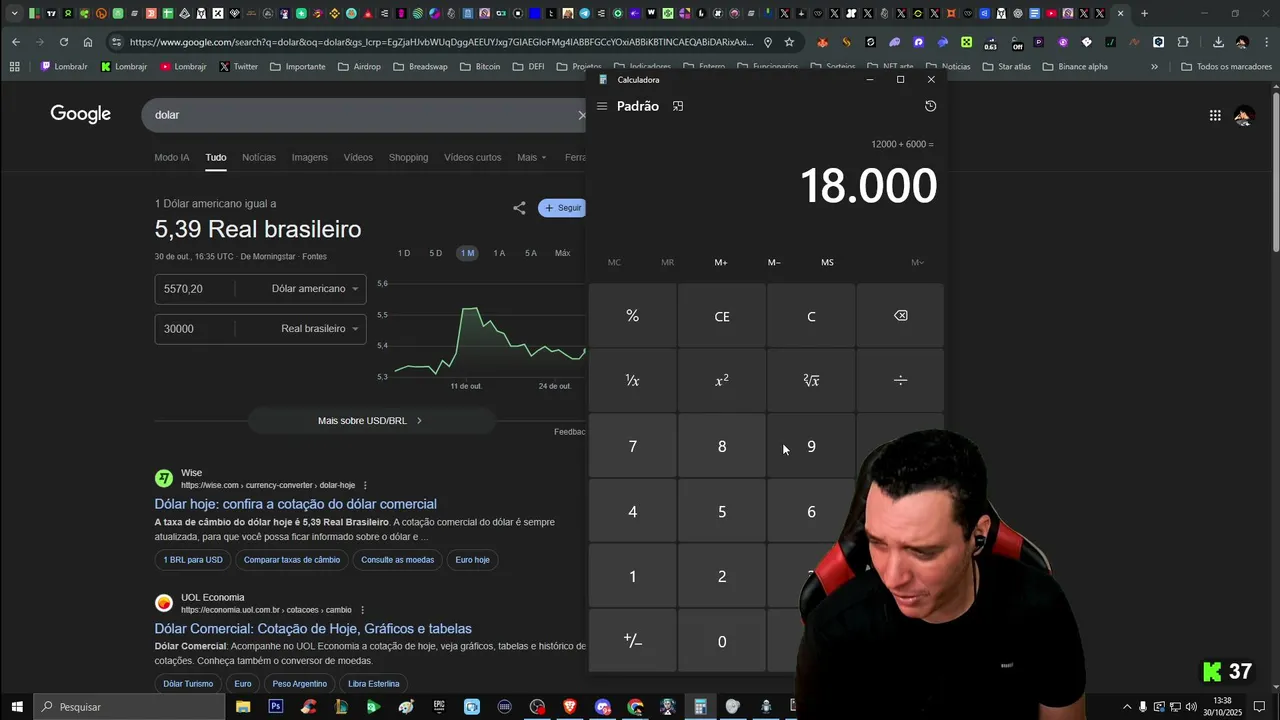Image resolution: width=1280 pixels, height=720 pixels.
Task: Go to the browser home page
Action: click(88, 42)
